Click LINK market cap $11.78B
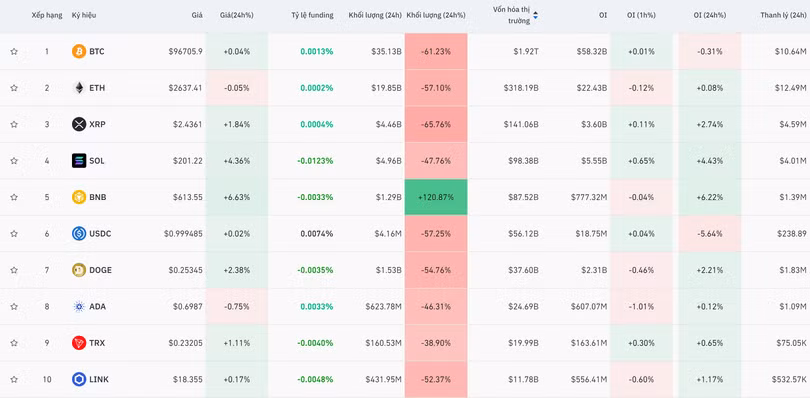This screenshot has width=810, height=398. (522, 379)
